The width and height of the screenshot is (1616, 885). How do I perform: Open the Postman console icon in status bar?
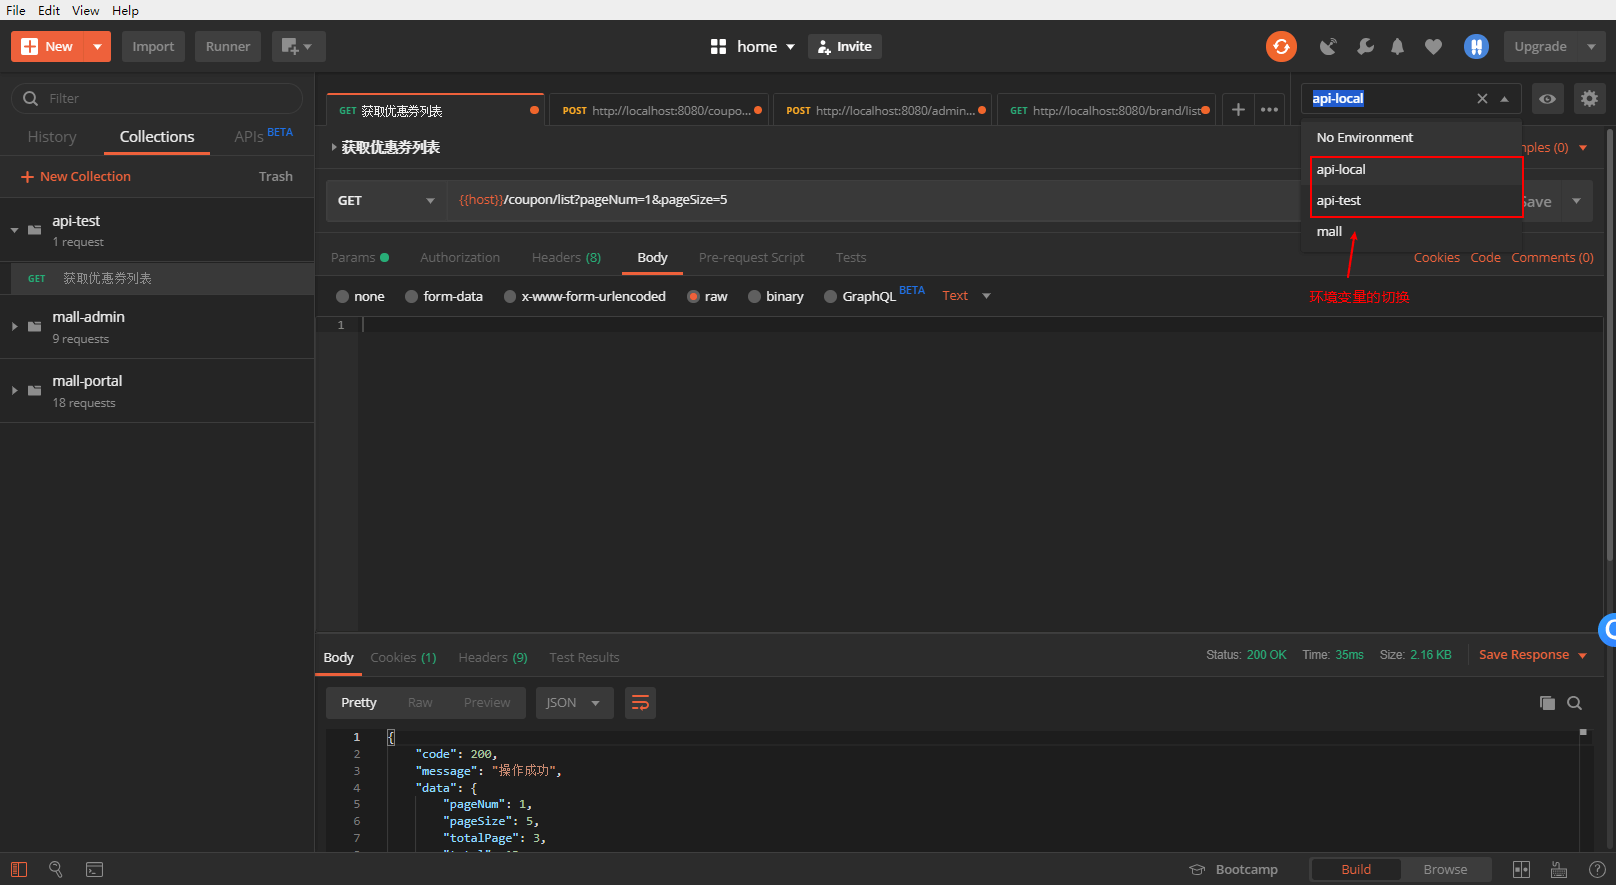point(94,869)
